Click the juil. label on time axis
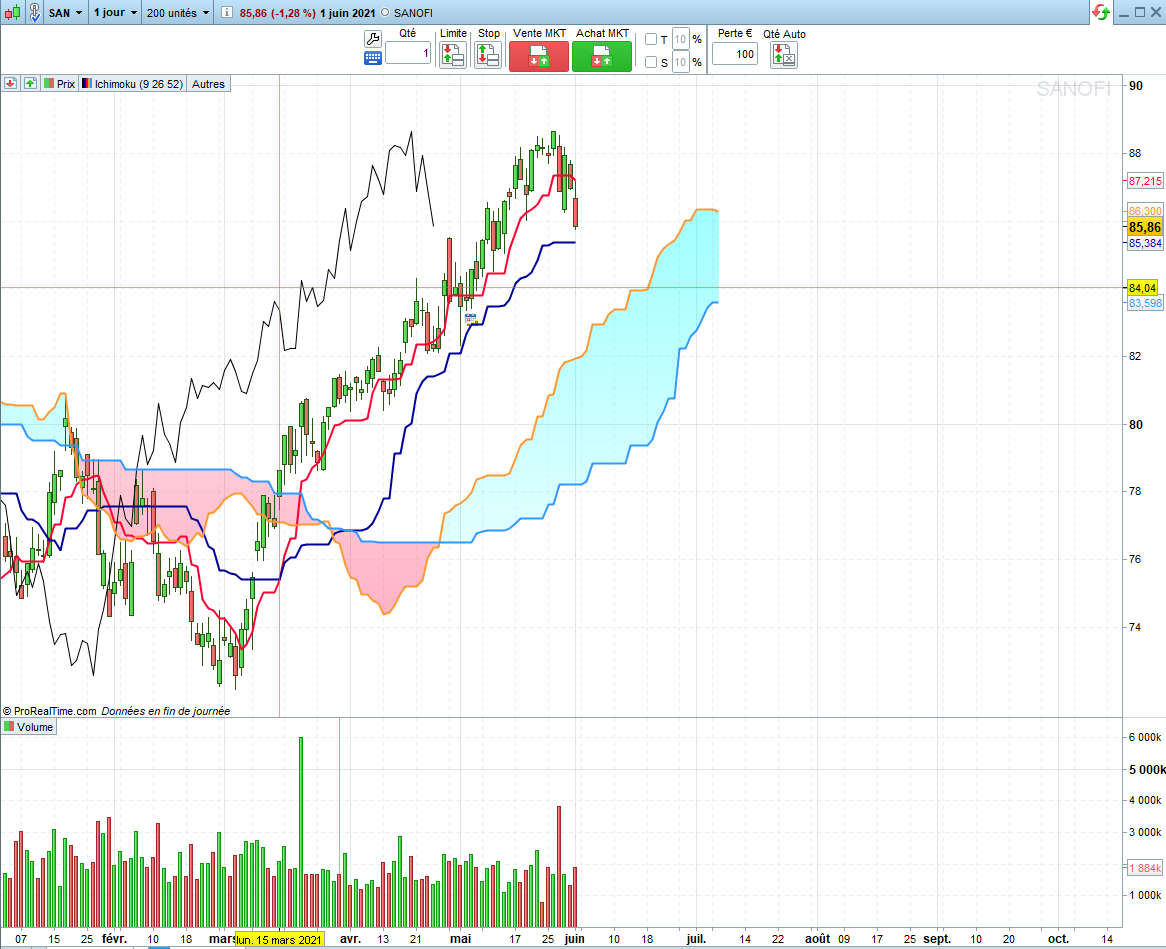 (x=696, y=939)
